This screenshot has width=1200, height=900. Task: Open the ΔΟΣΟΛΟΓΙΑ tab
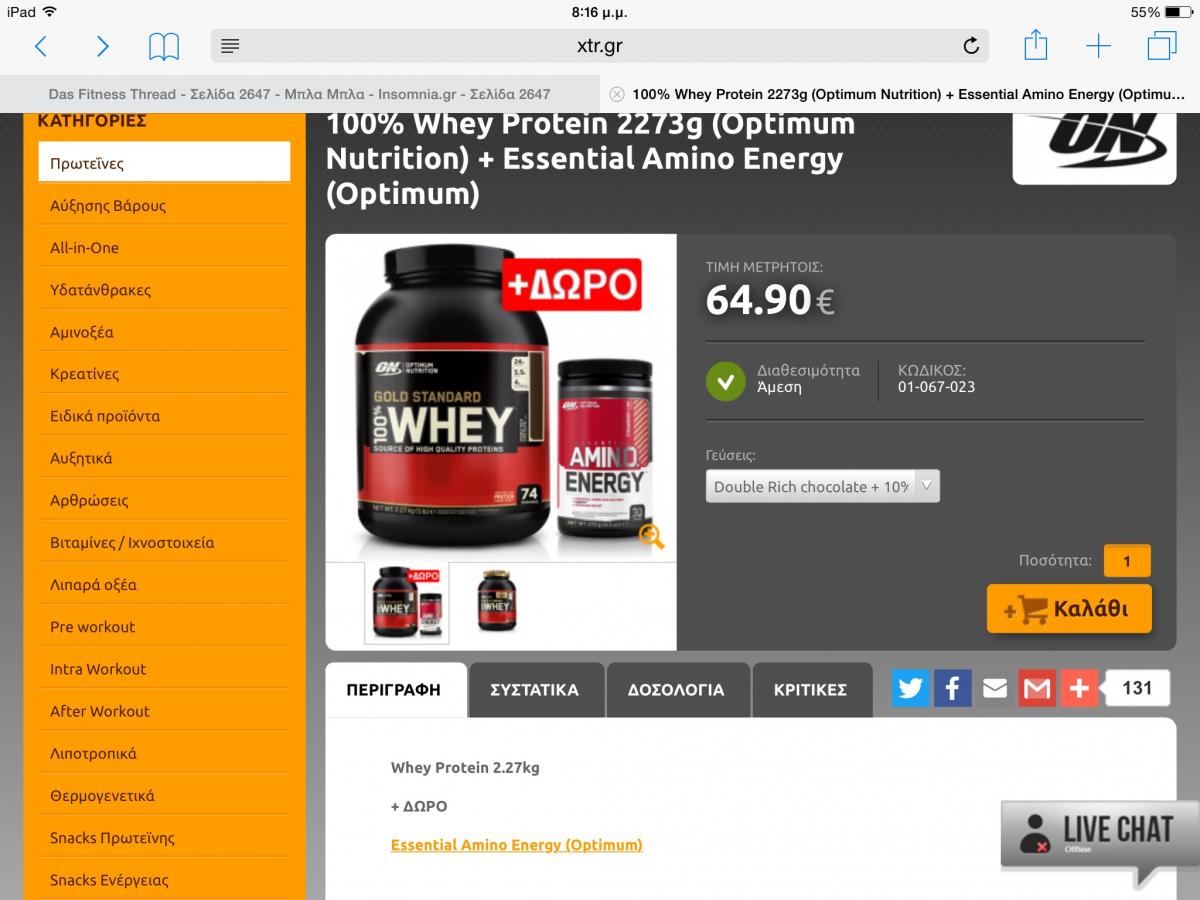click(676, 690)
